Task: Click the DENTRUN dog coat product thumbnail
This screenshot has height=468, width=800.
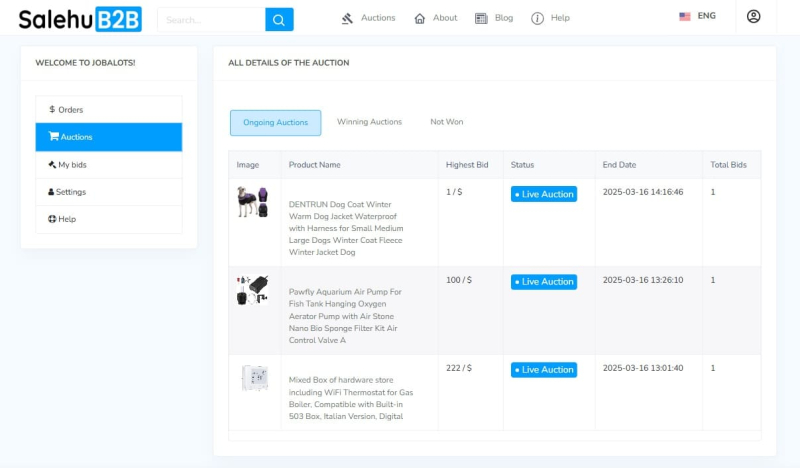Action: [x=252, y=202]
